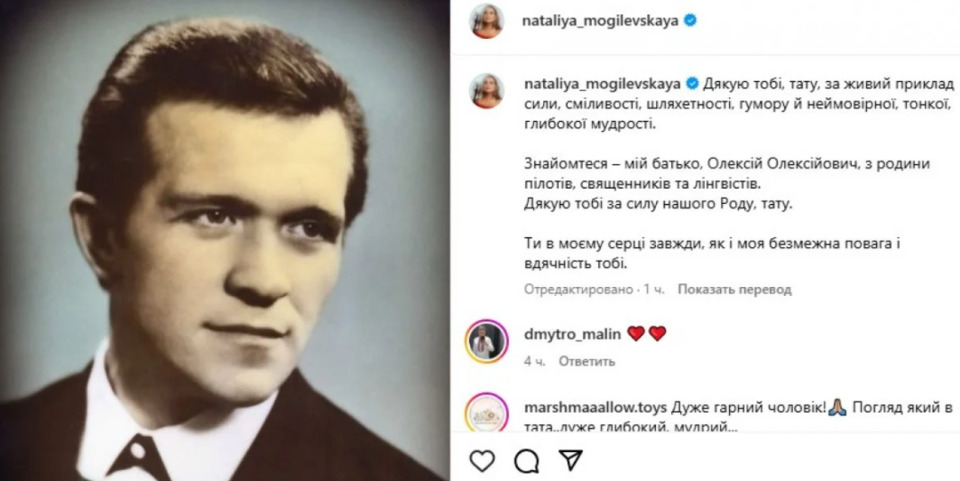Open marshmaallow.toys profile avatar

[x=487, y=413]
